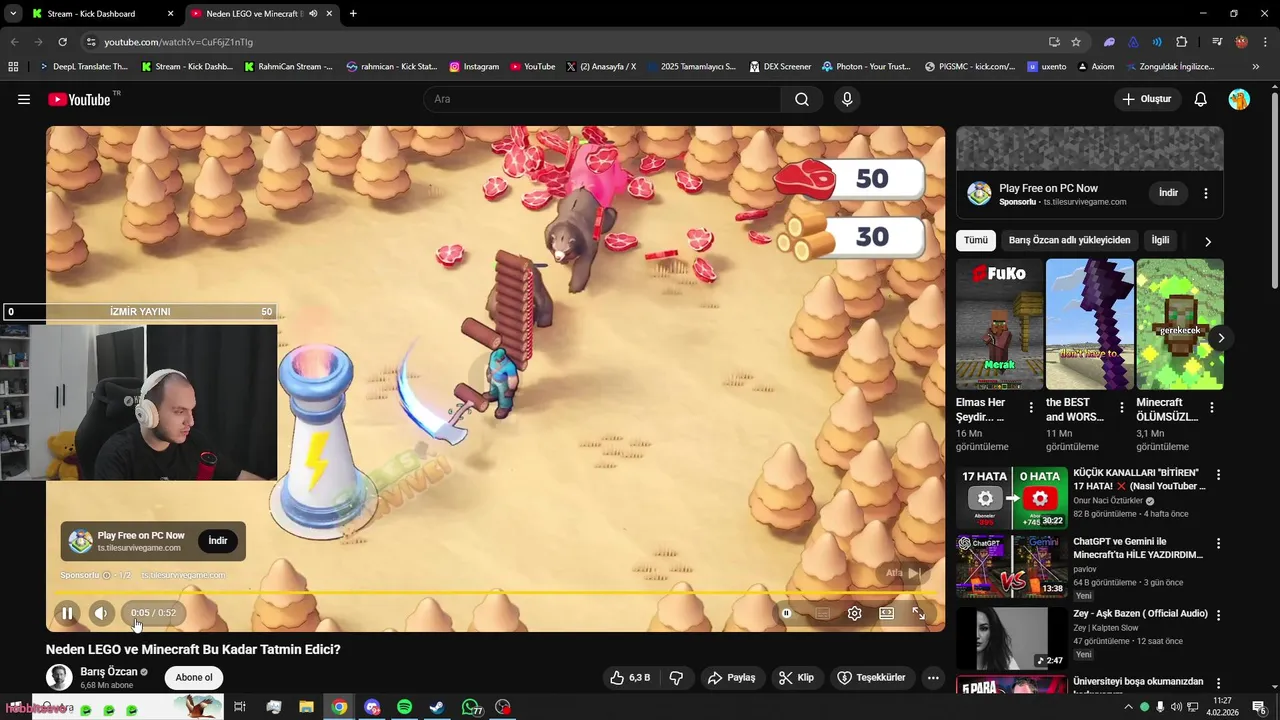Screen dimensions: 1280x720
Task: Expand filter chips with right chevron
Action: tap(1207, 241)
